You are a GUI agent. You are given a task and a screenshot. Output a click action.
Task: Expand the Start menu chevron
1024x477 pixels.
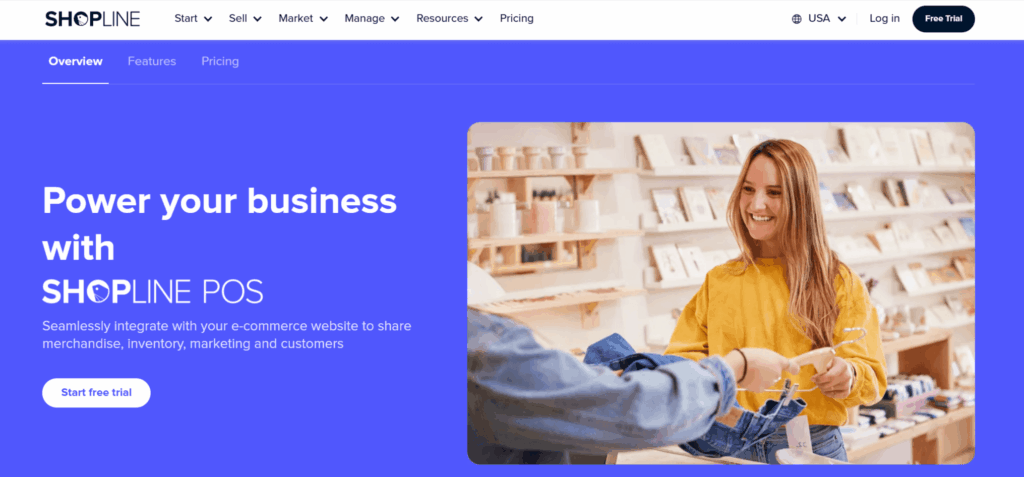[x=208, y=19]
